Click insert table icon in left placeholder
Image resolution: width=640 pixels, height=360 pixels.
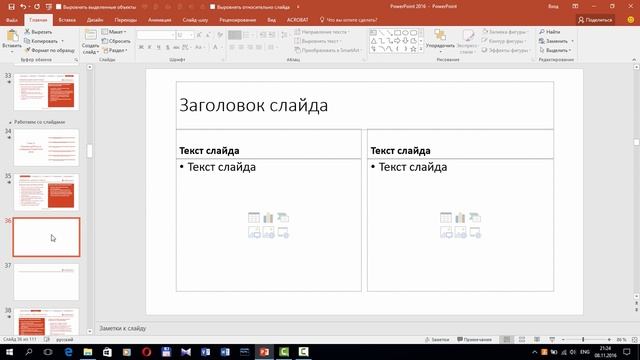click(254, 218)
